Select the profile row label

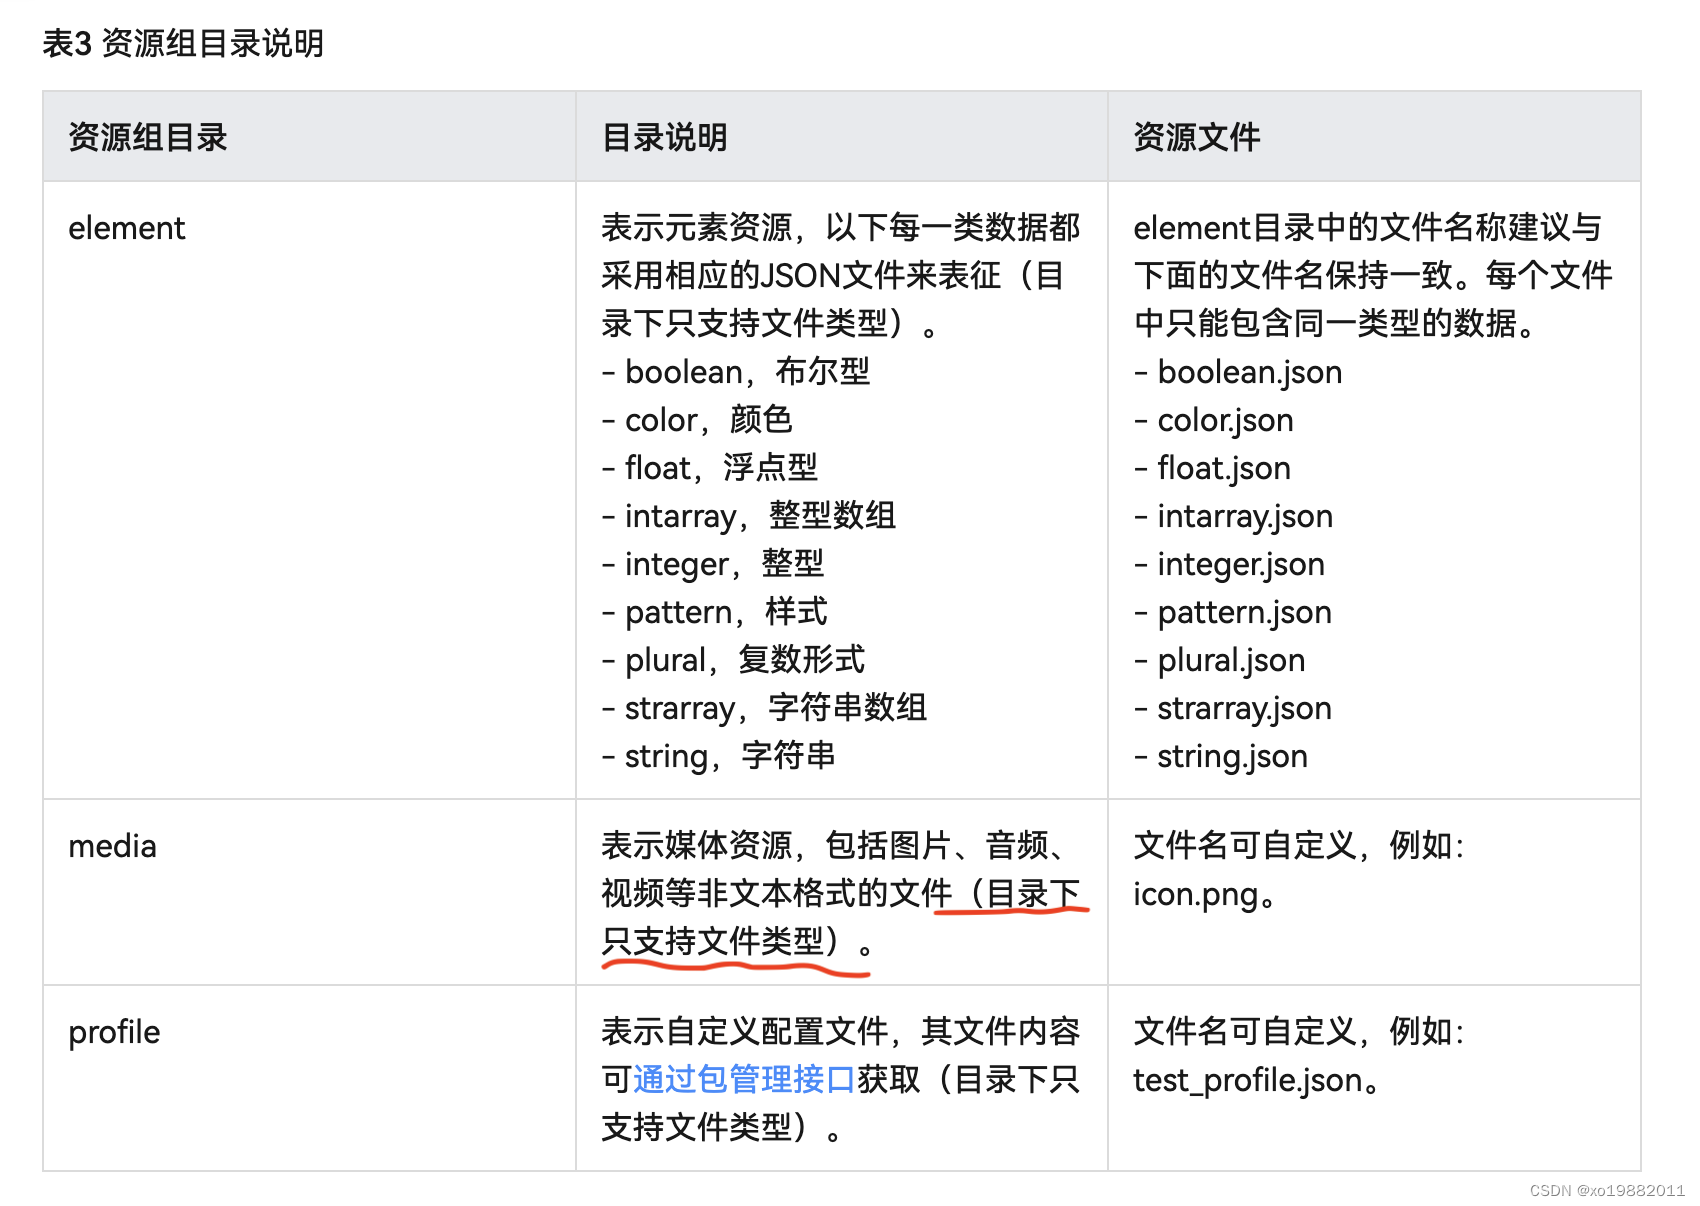pyautogui.click(x=113, y=1031)
